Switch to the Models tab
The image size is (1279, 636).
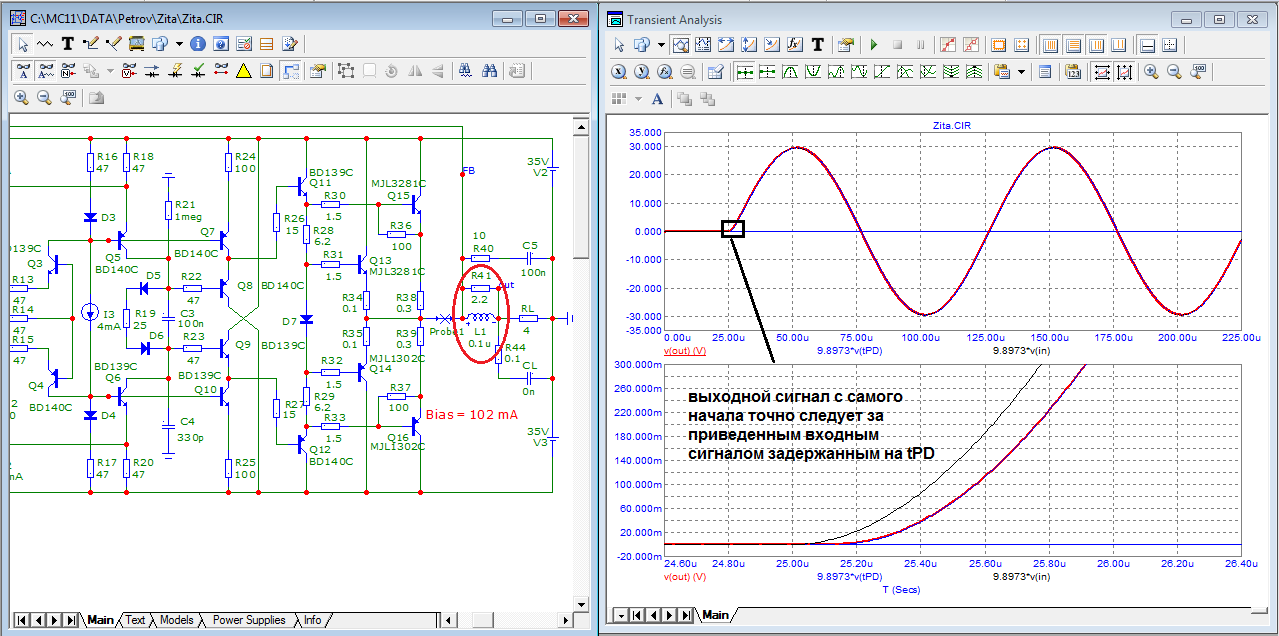(x=177, y=620)
